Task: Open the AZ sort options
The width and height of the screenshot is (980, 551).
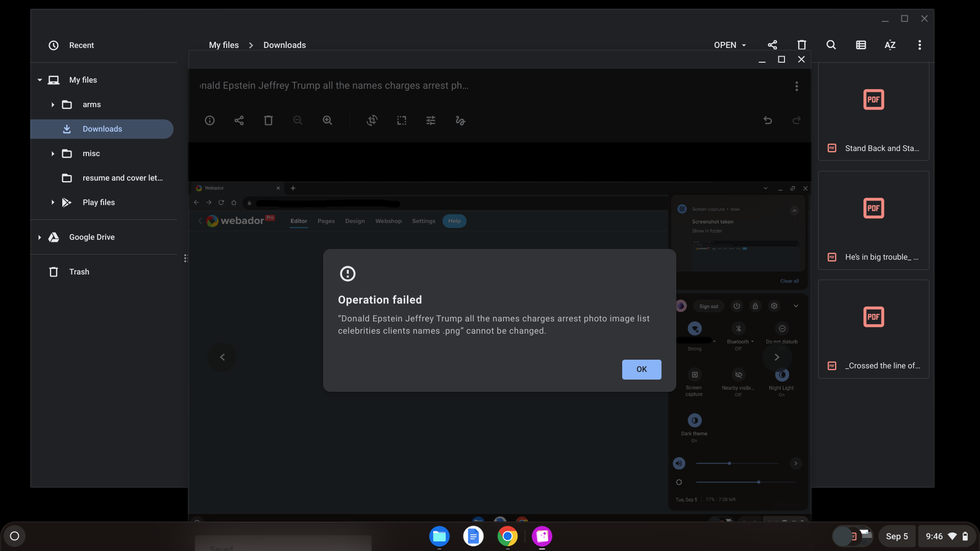Action: (x=890, y=45)
